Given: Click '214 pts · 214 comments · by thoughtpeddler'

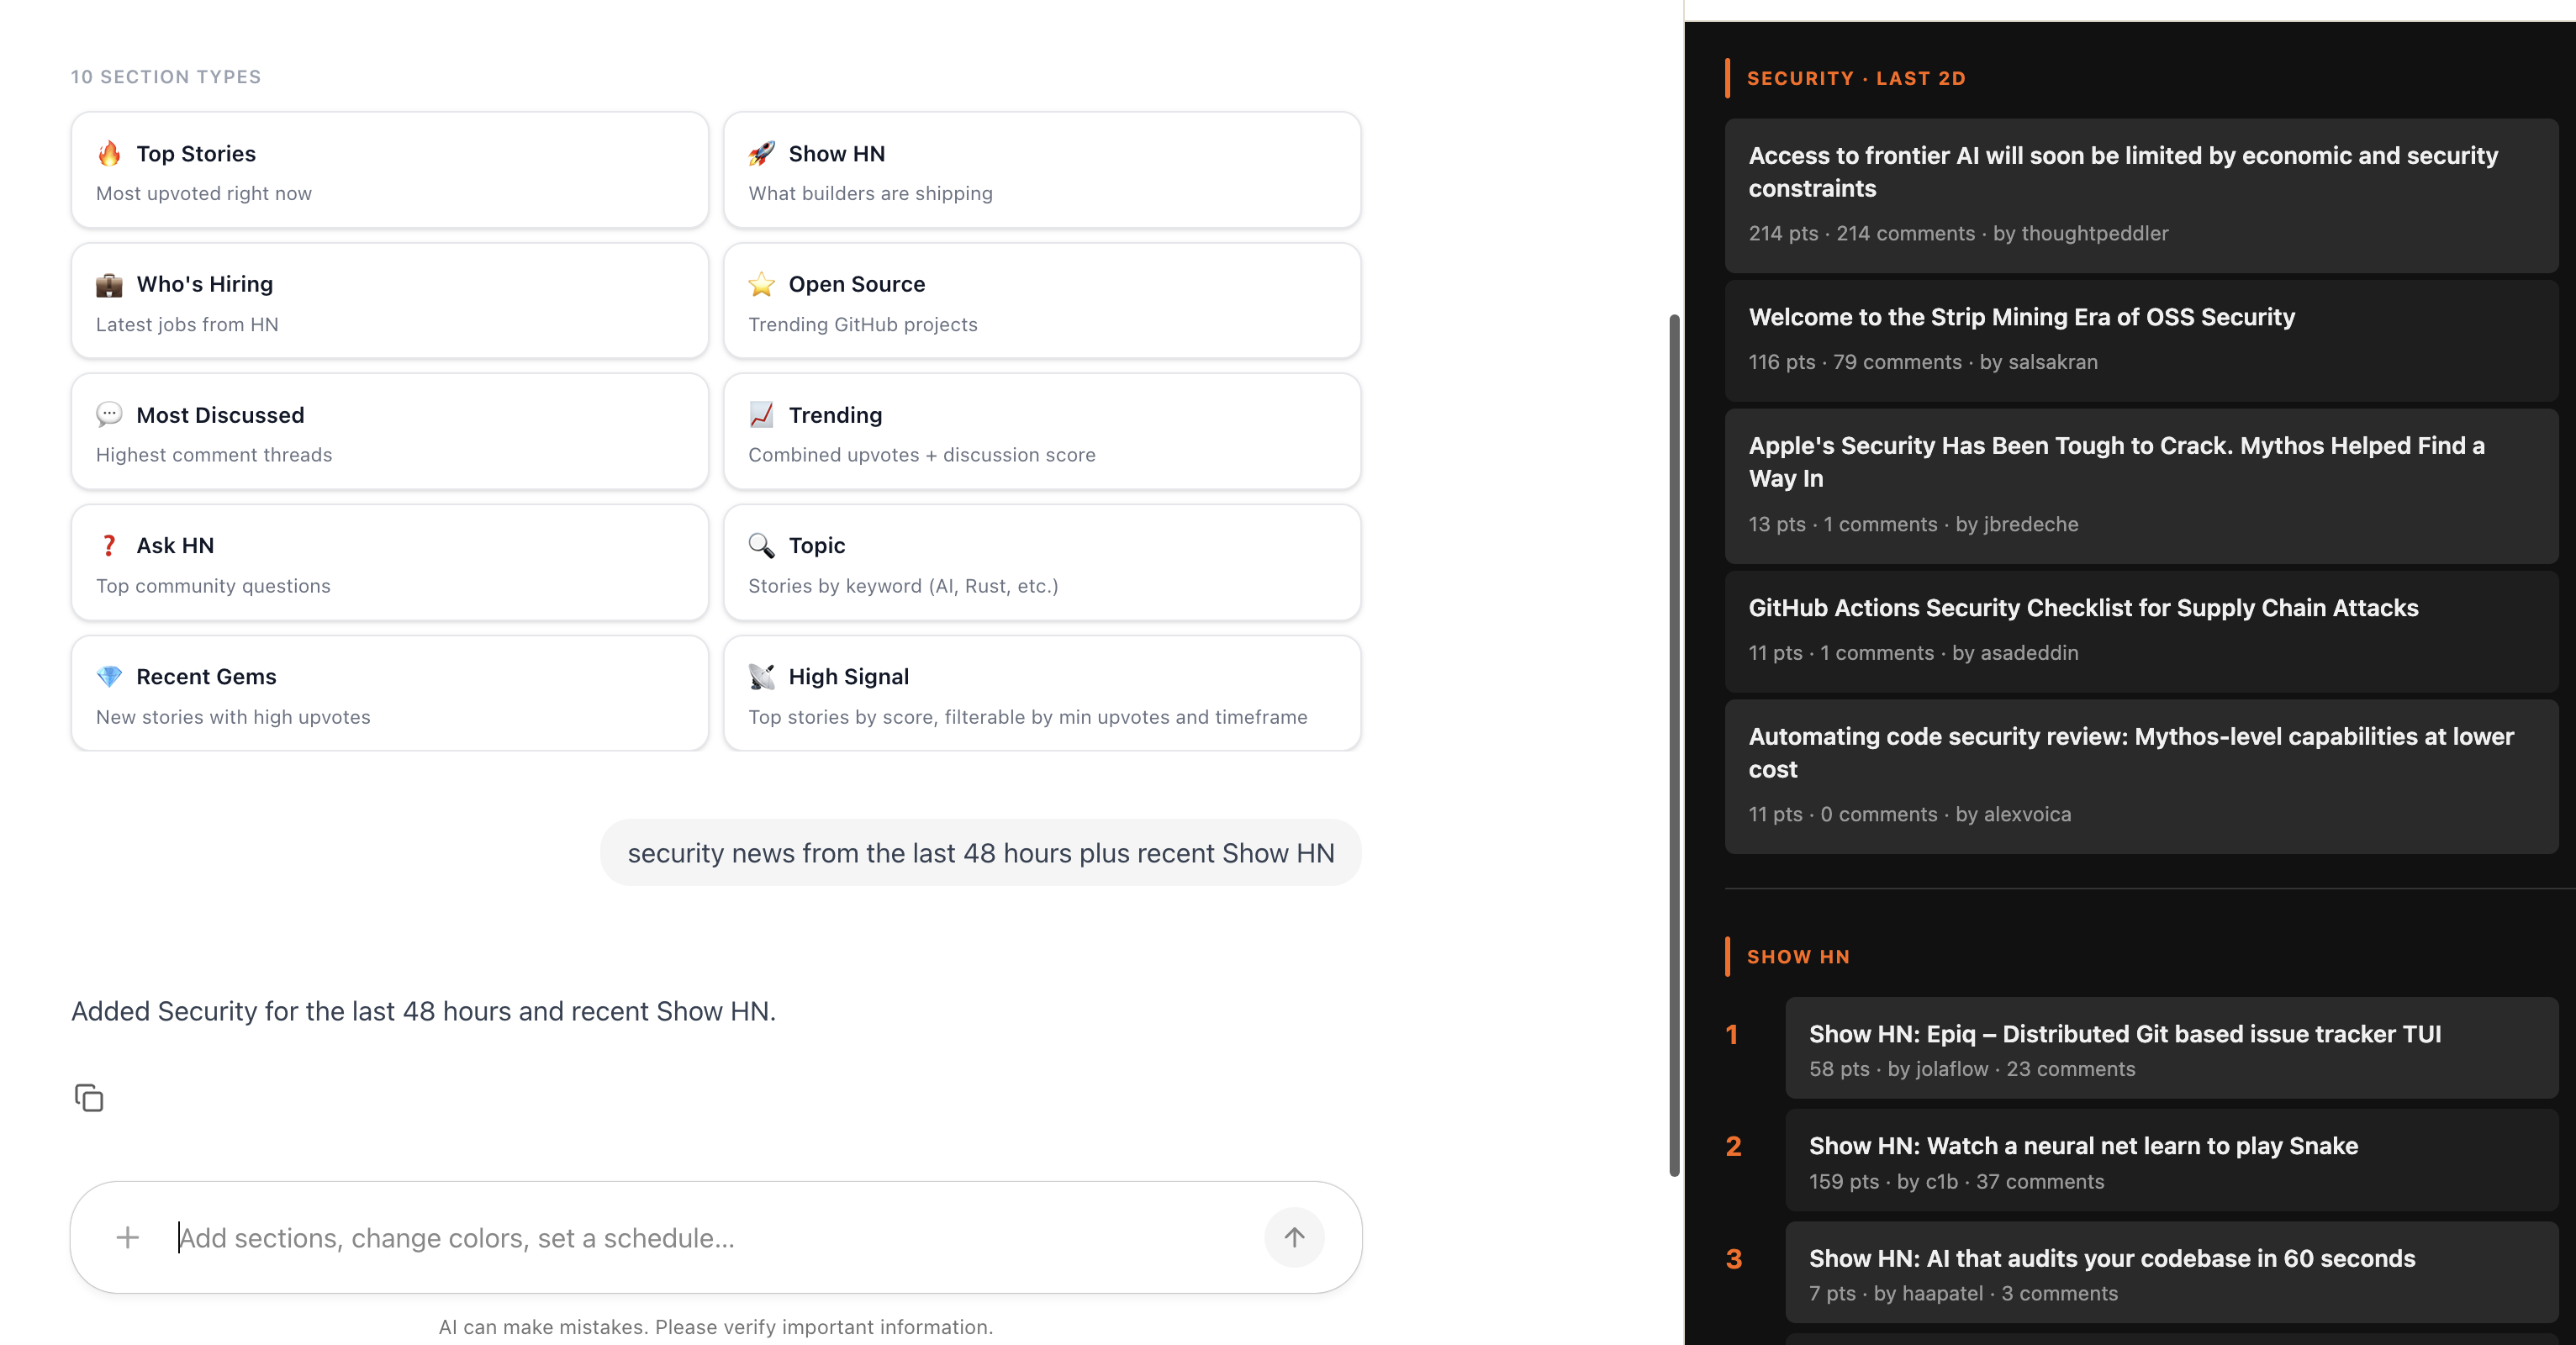Looking at the screenshot, I should (x=1958, y=233).
